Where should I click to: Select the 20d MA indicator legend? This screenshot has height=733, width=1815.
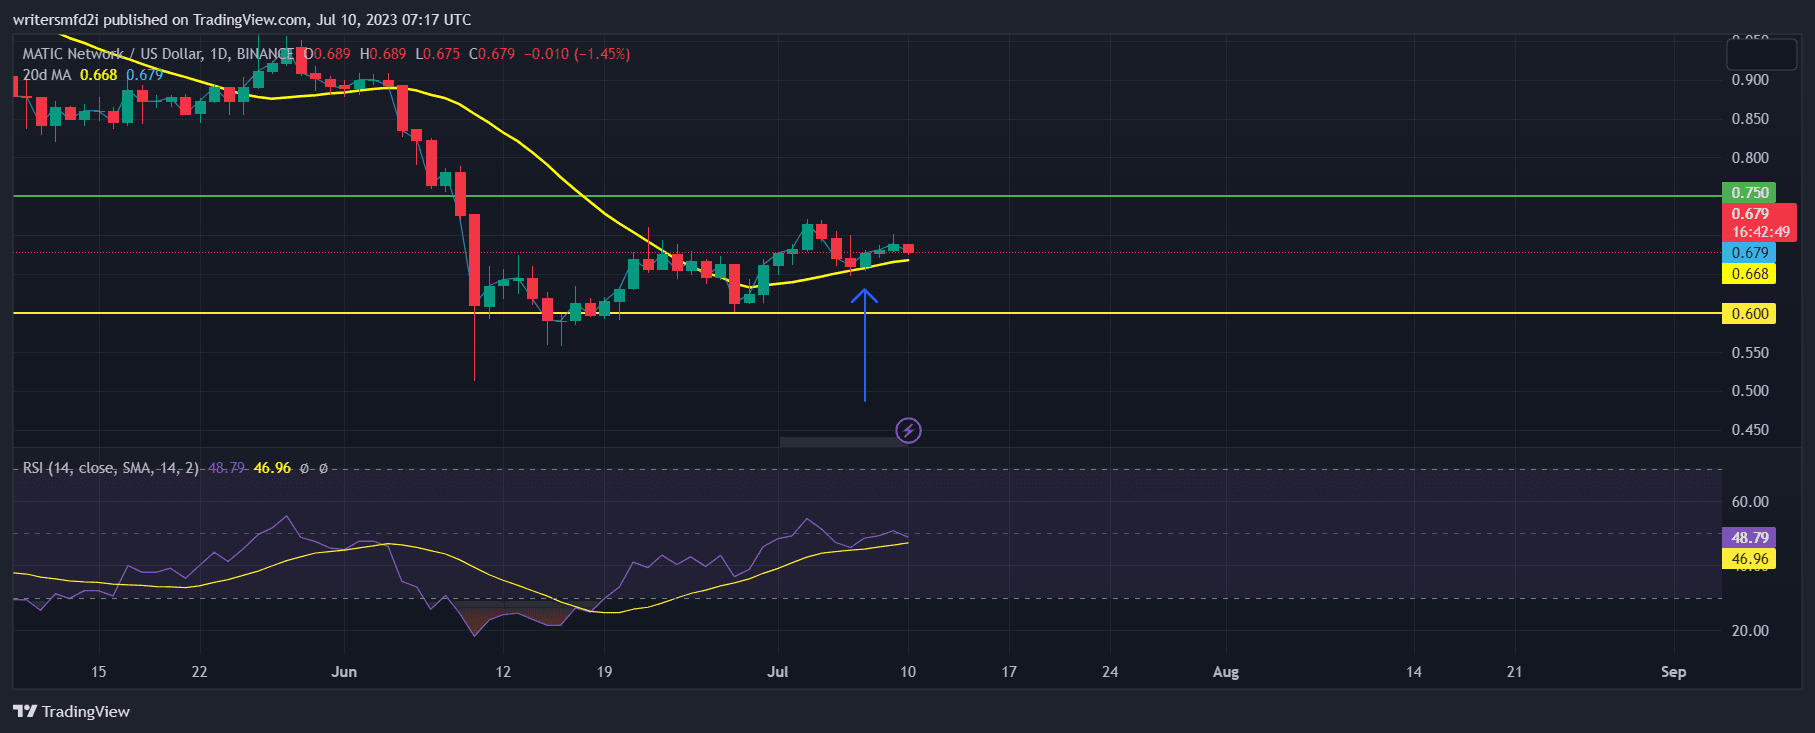pyautogui.click(x=47, y=75)
